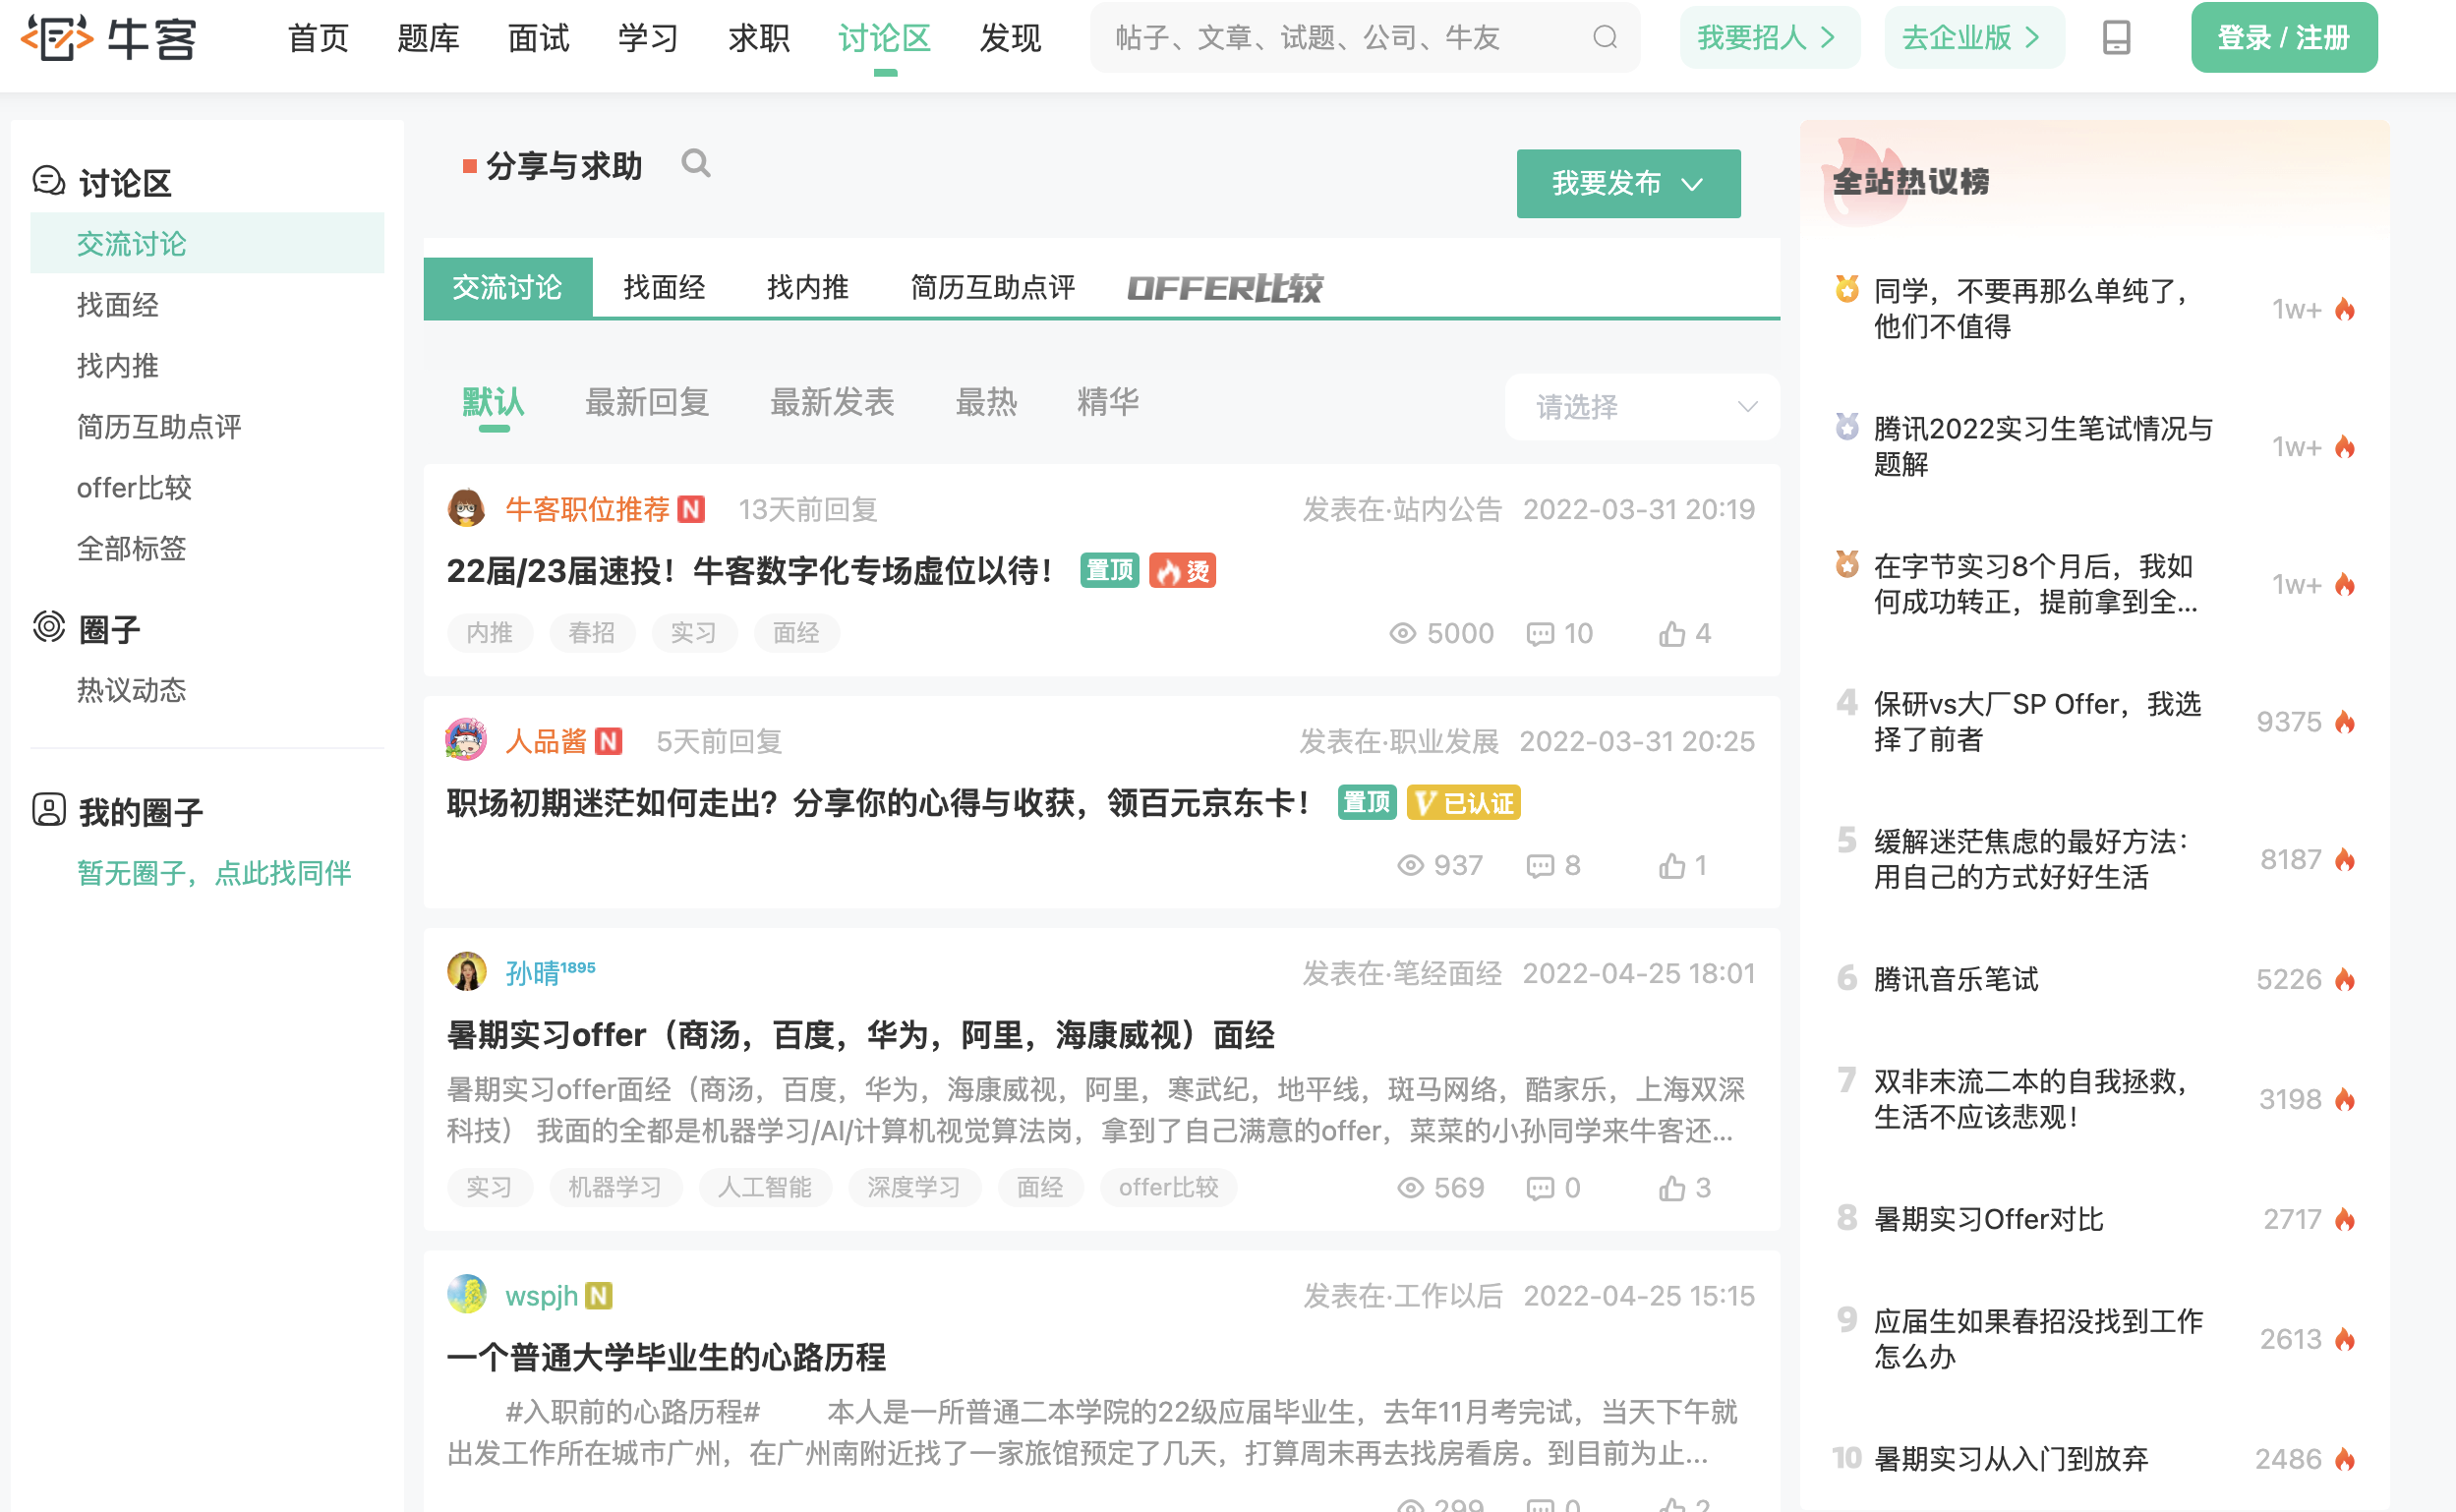
Task: Click search icon beside 分享与求助 heading
Action: [x=696, y=164]
